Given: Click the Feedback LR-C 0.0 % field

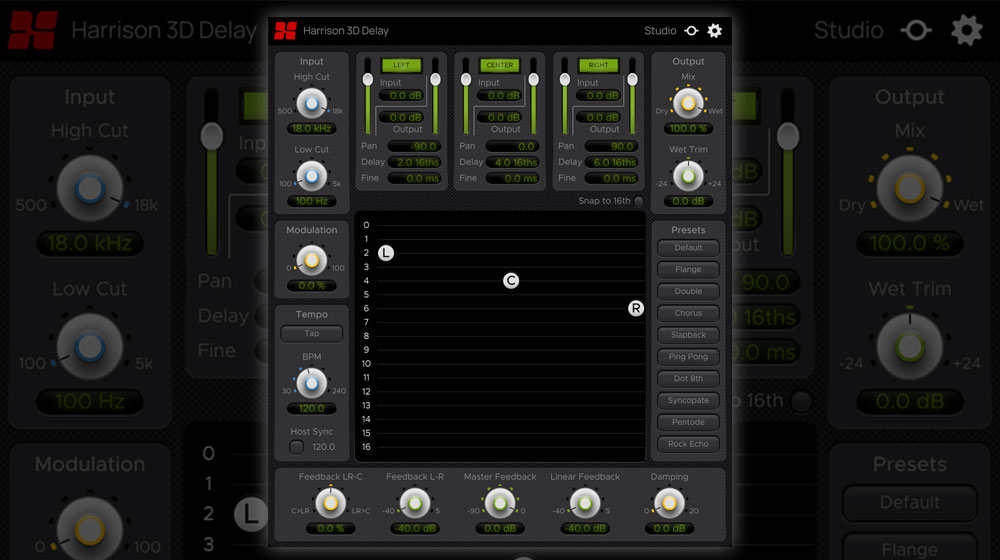Looking at the screenshot, I should click(330, 528).
